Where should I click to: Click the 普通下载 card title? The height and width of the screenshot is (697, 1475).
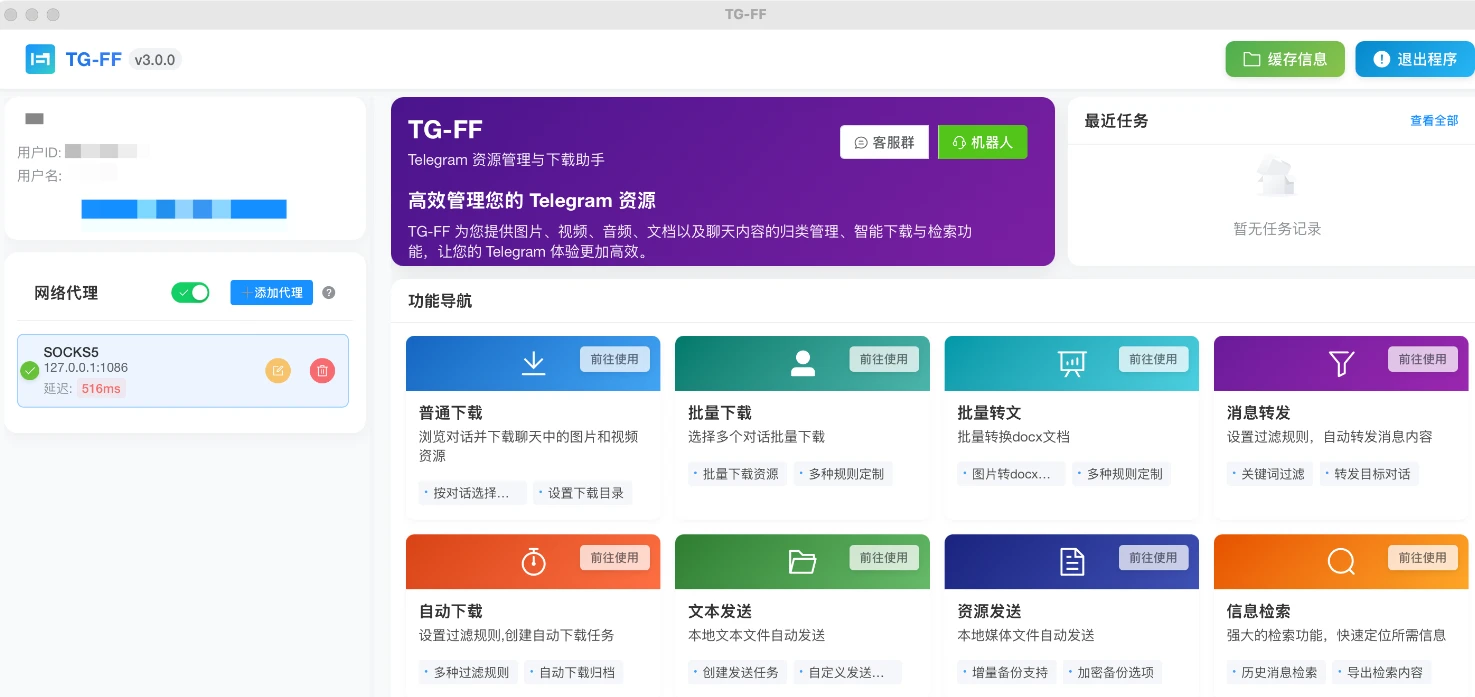click(x=450, y=412)
